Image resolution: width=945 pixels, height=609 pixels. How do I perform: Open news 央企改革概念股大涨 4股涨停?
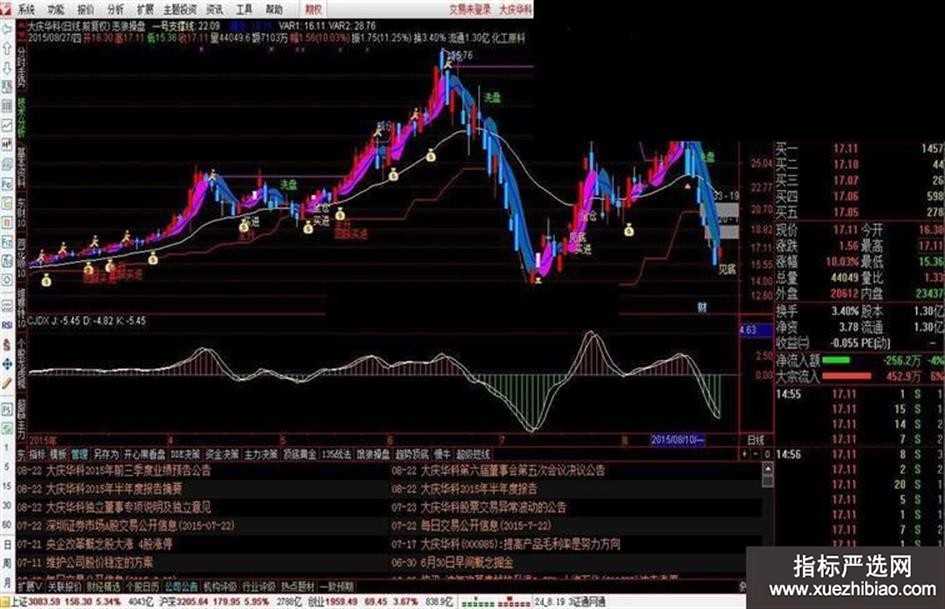[109, 544]
